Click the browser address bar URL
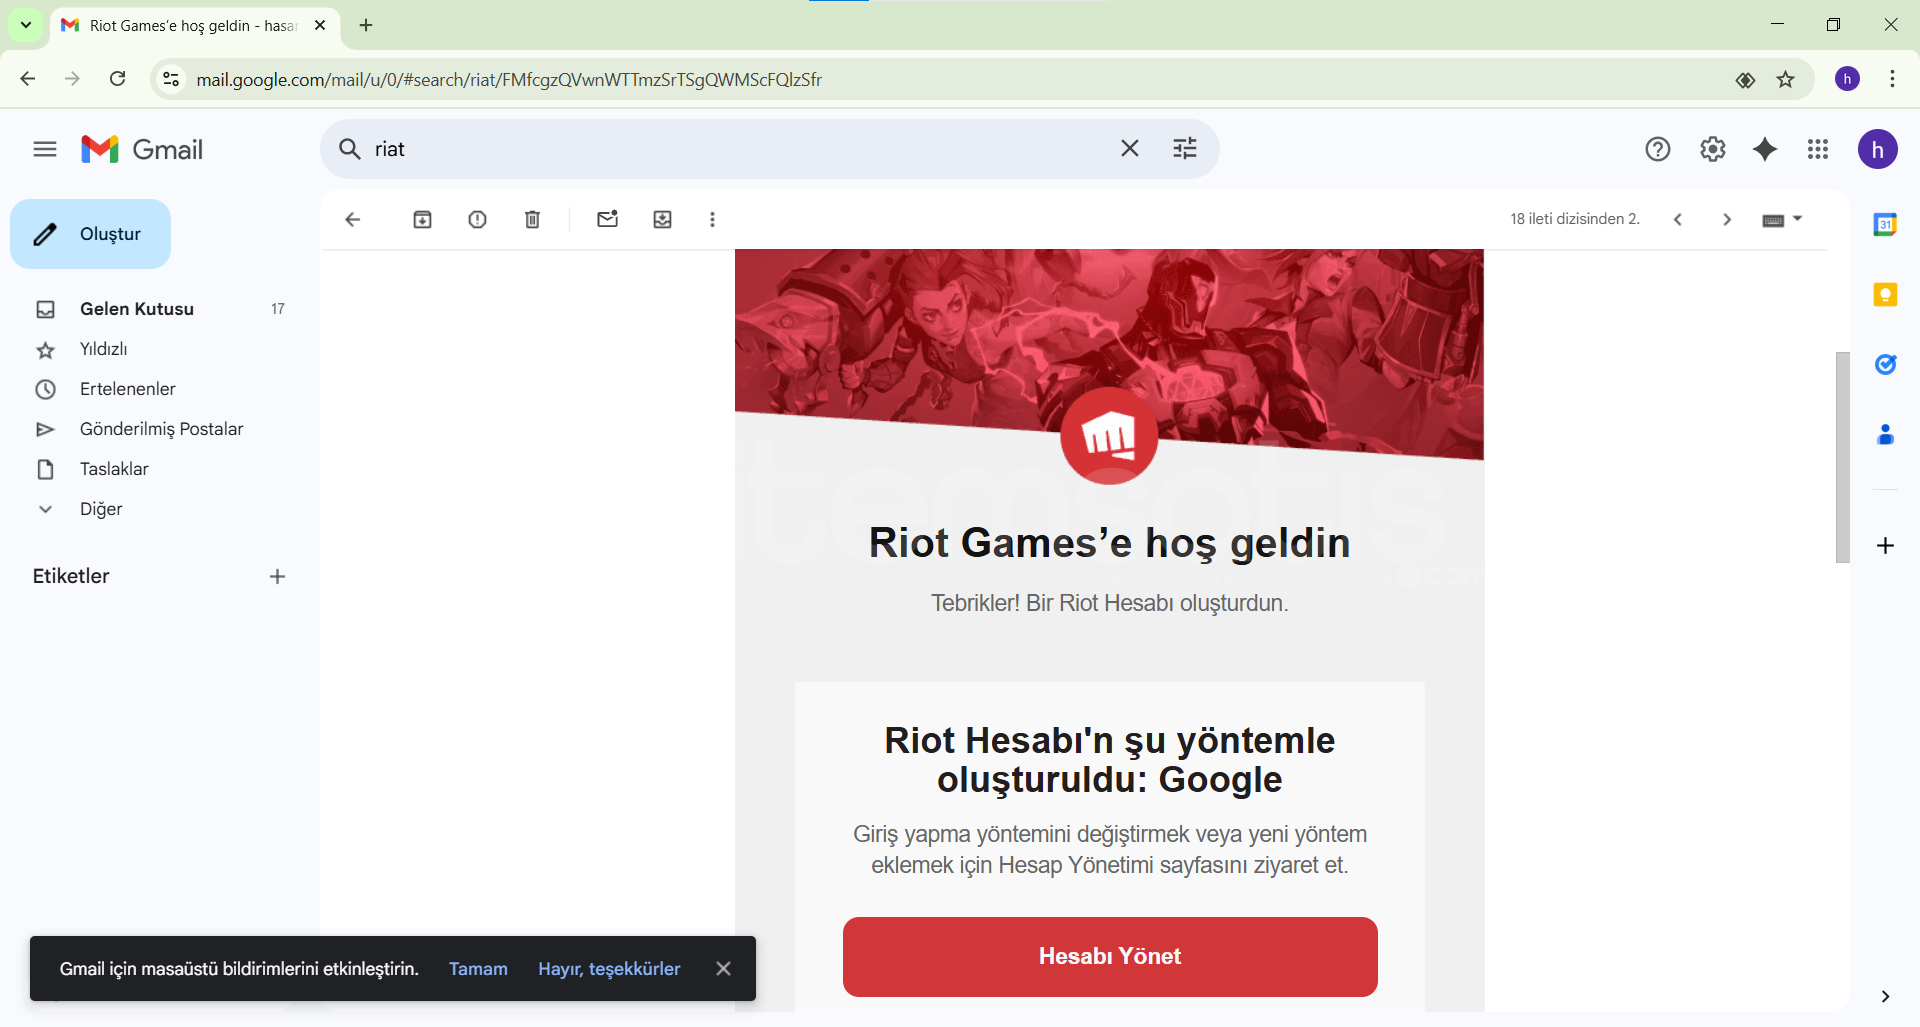 coord(509,79)
